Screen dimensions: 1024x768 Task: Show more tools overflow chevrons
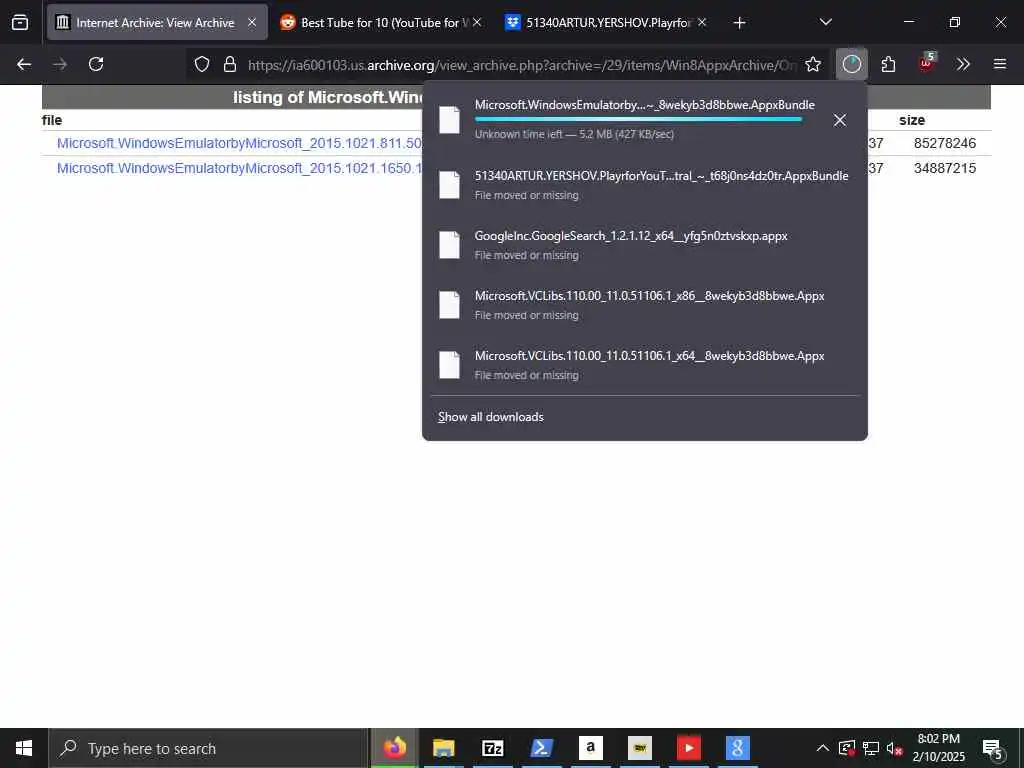tap(963, 64)
